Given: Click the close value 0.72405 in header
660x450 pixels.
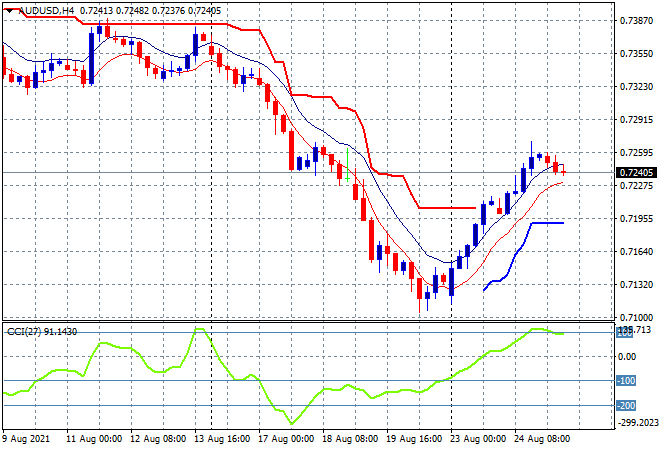Looking at the screenshot, I should coord(204,11).
